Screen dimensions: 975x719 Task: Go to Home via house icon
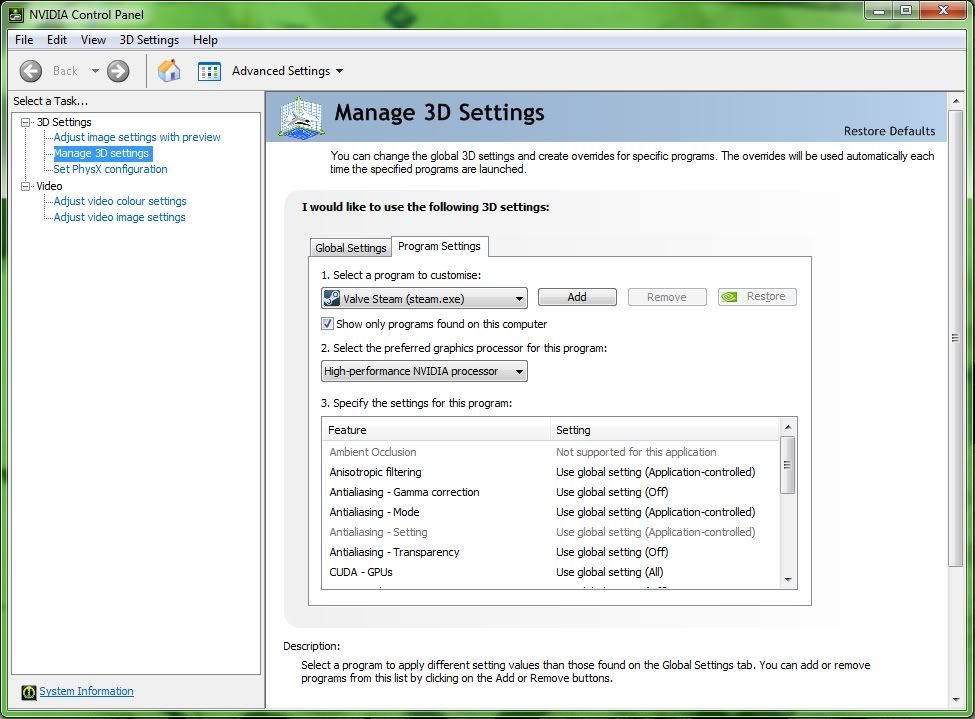tap(169, 71)
